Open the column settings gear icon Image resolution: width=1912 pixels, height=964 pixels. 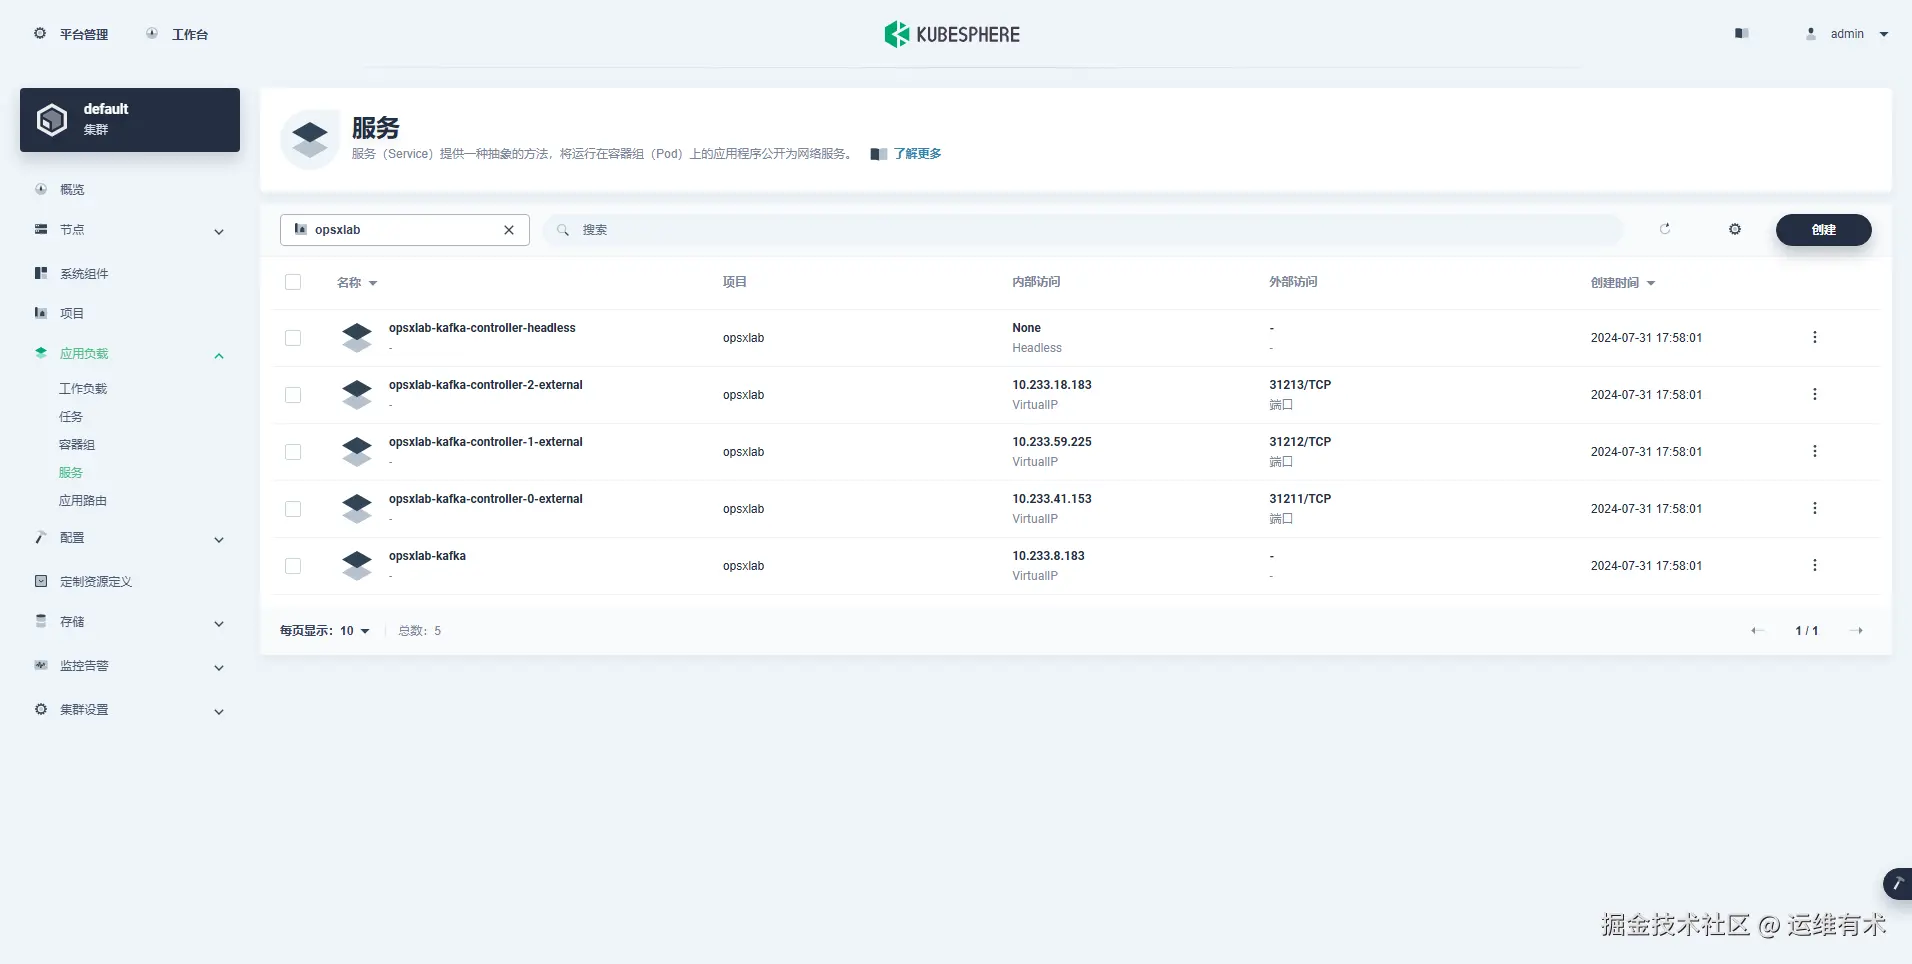pyautogui.click(x=1735, y=229)
